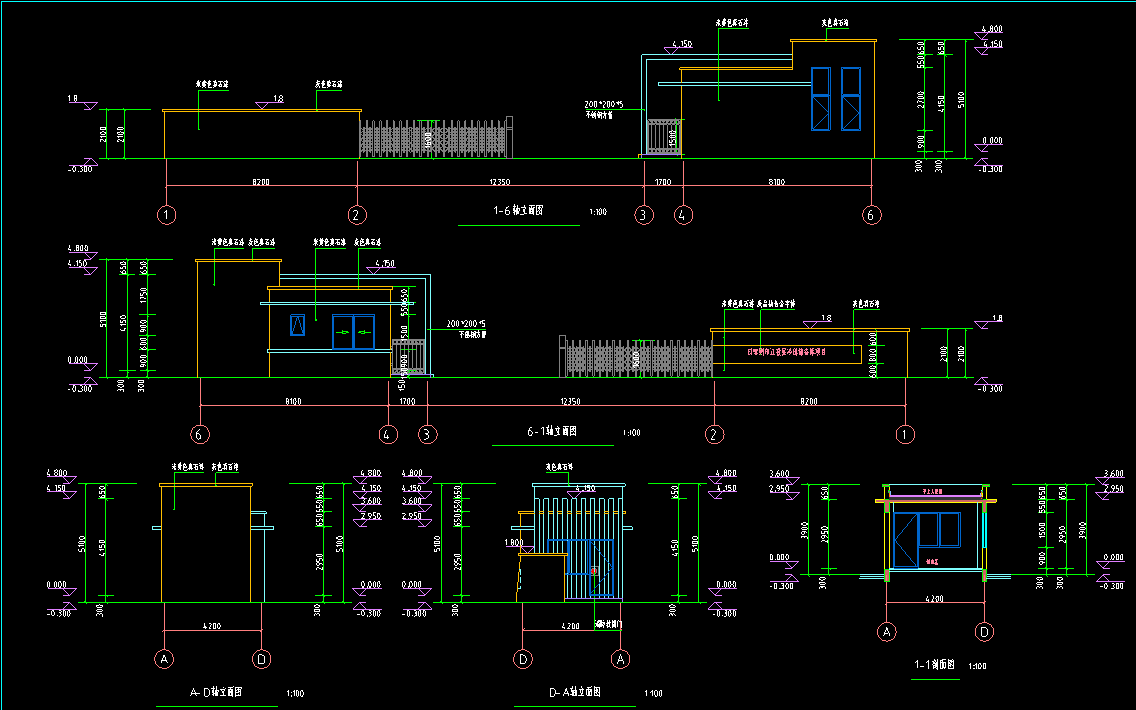
Task: Click the sliding gate in 1-6 elevation
Action: [435, 138]
